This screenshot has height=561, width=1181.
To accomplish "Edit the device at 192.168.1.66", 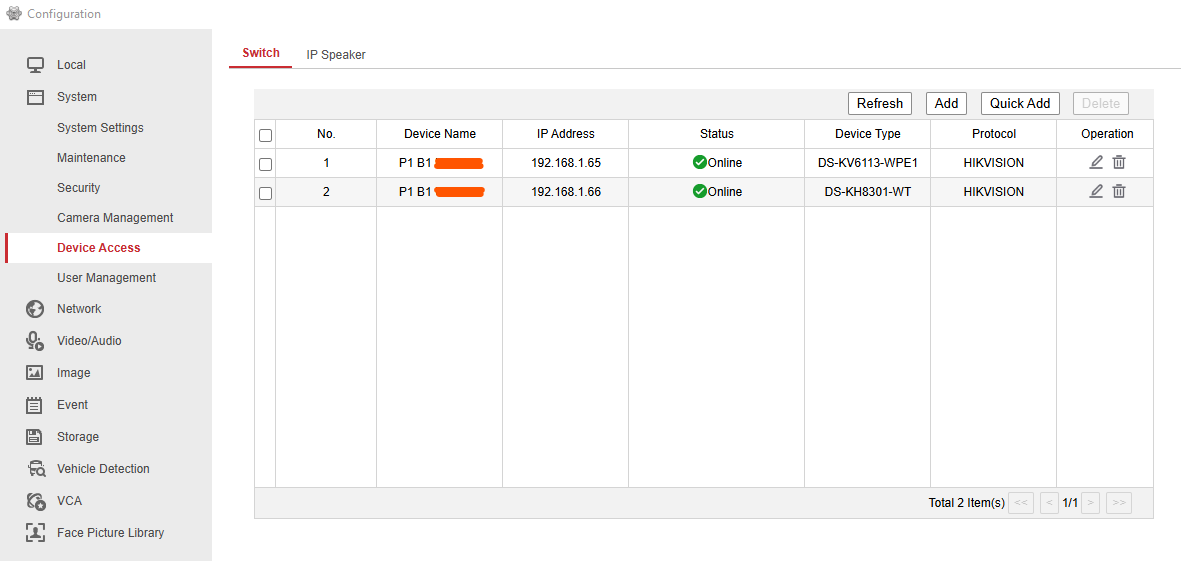I will click(1096, 191).
